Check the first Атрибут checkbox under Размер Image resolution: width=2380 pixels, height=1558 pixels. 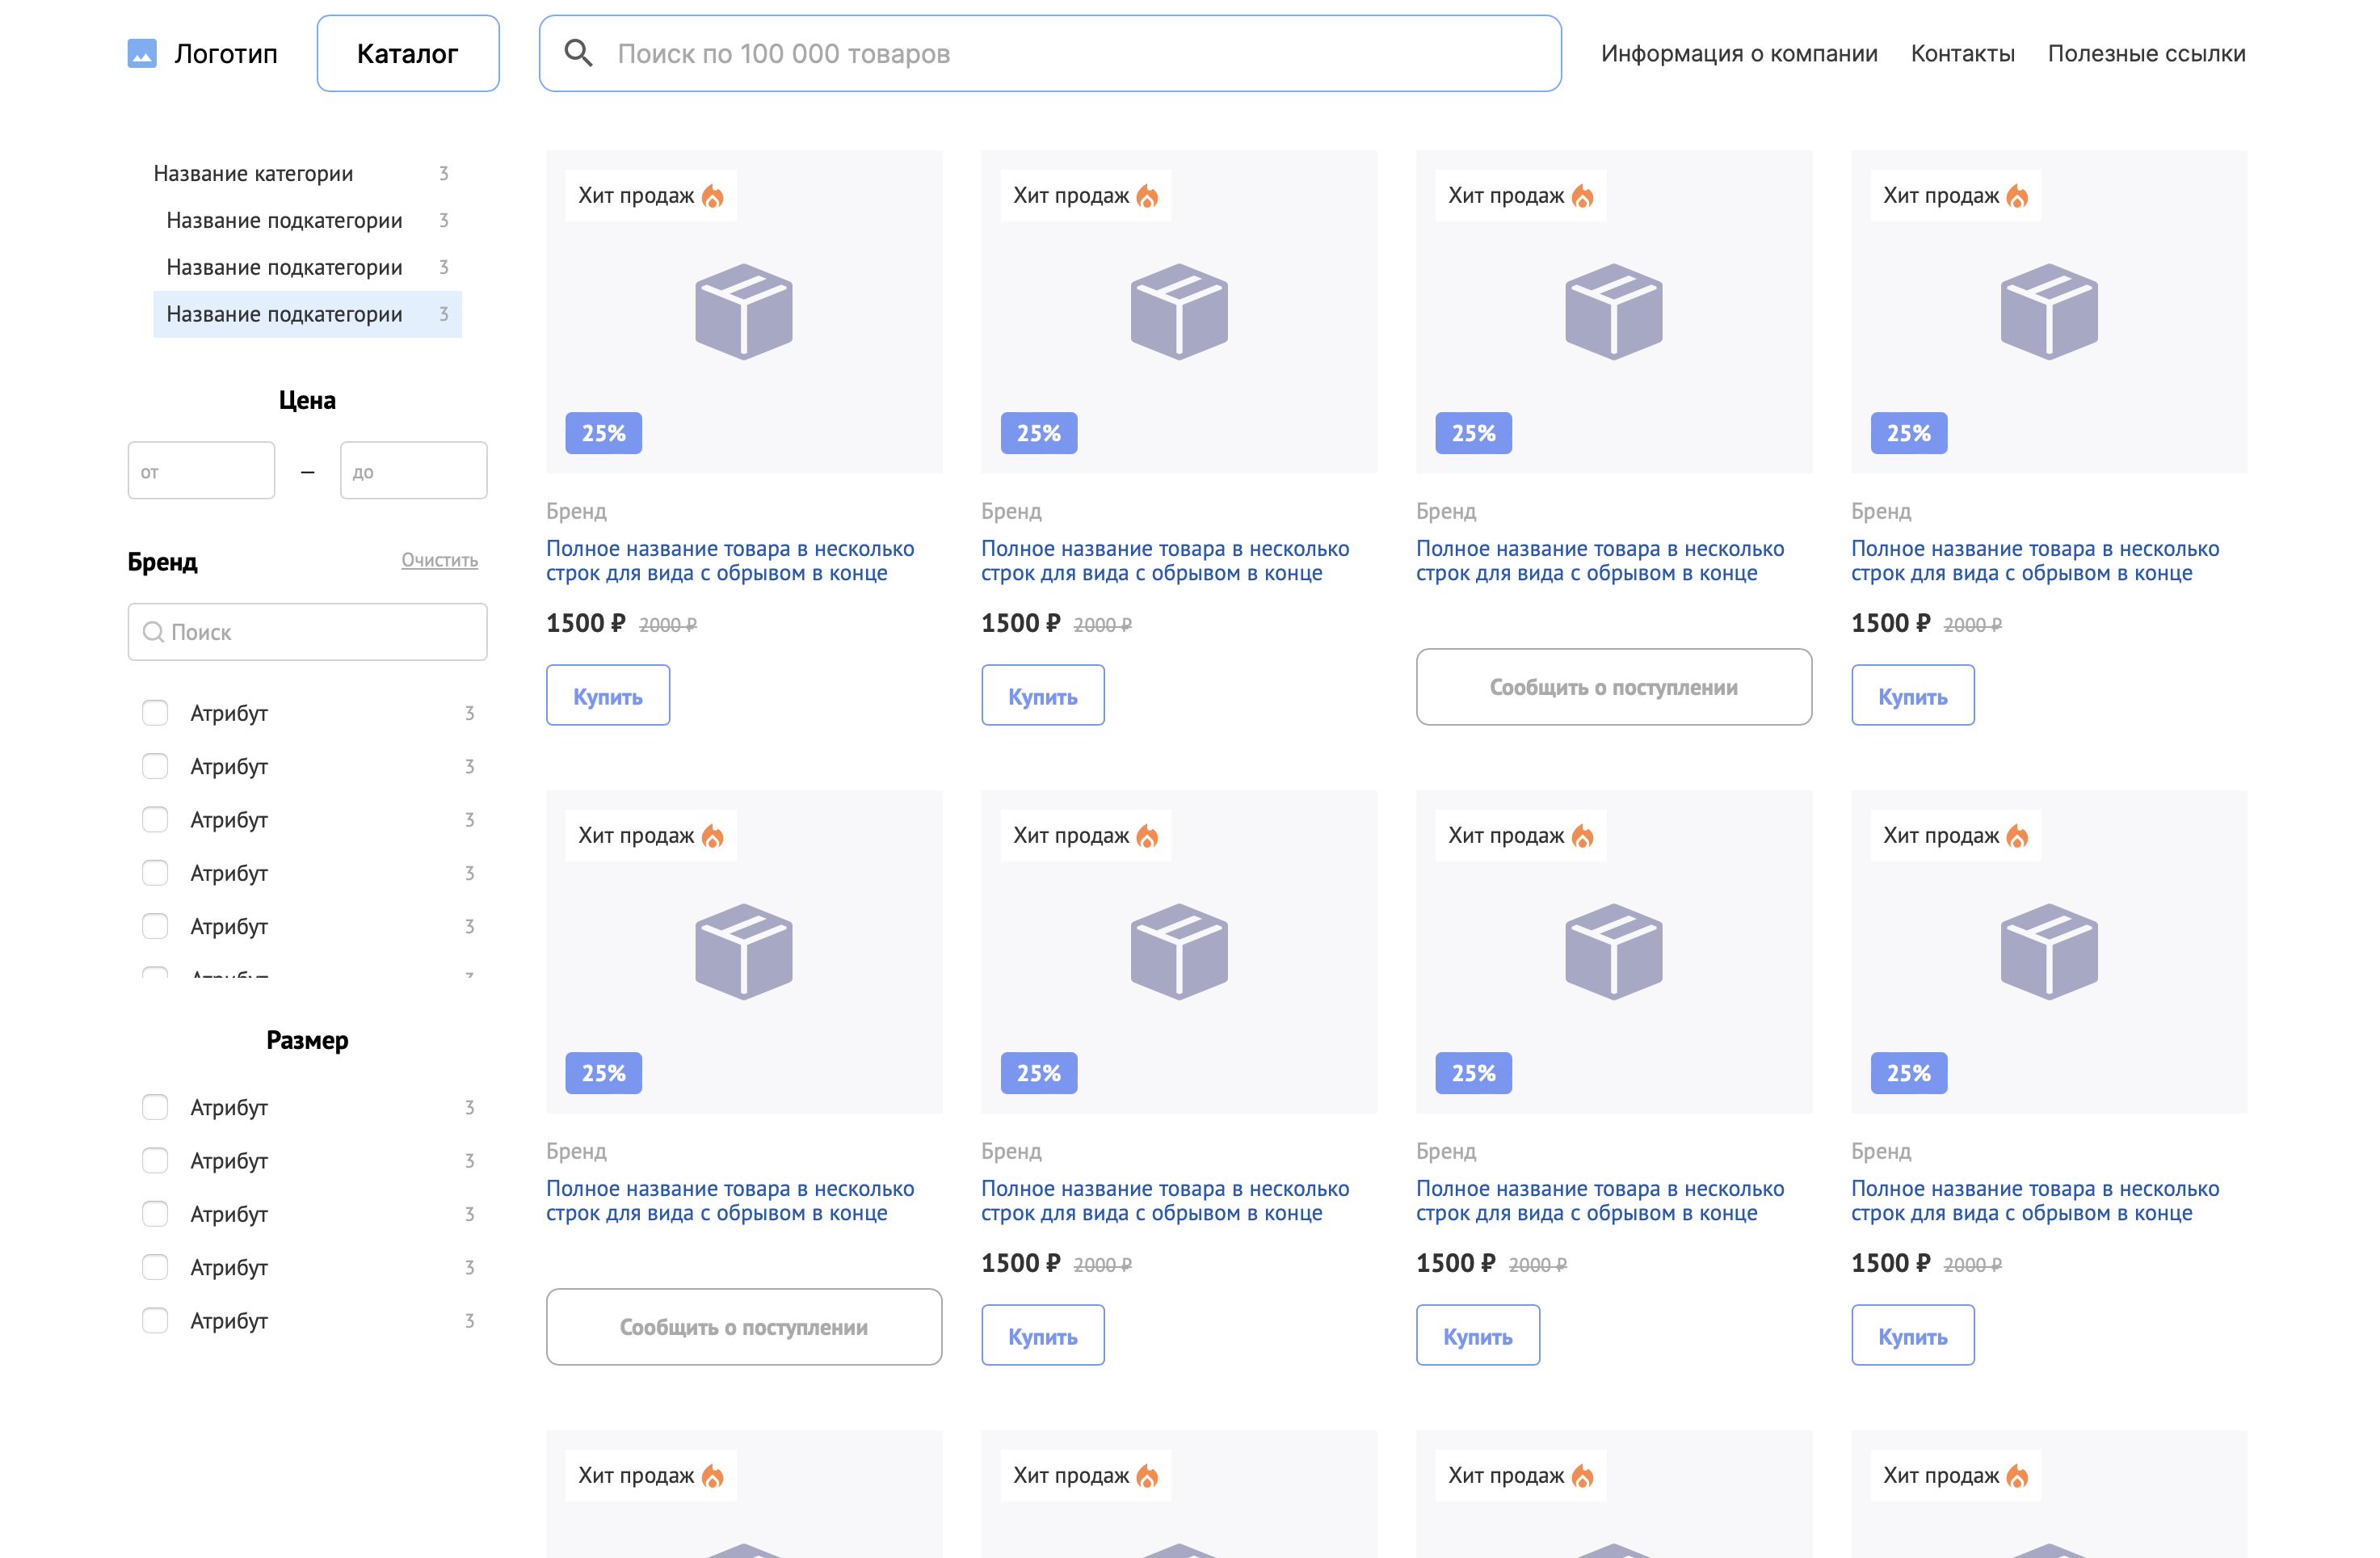(155, 1107)
